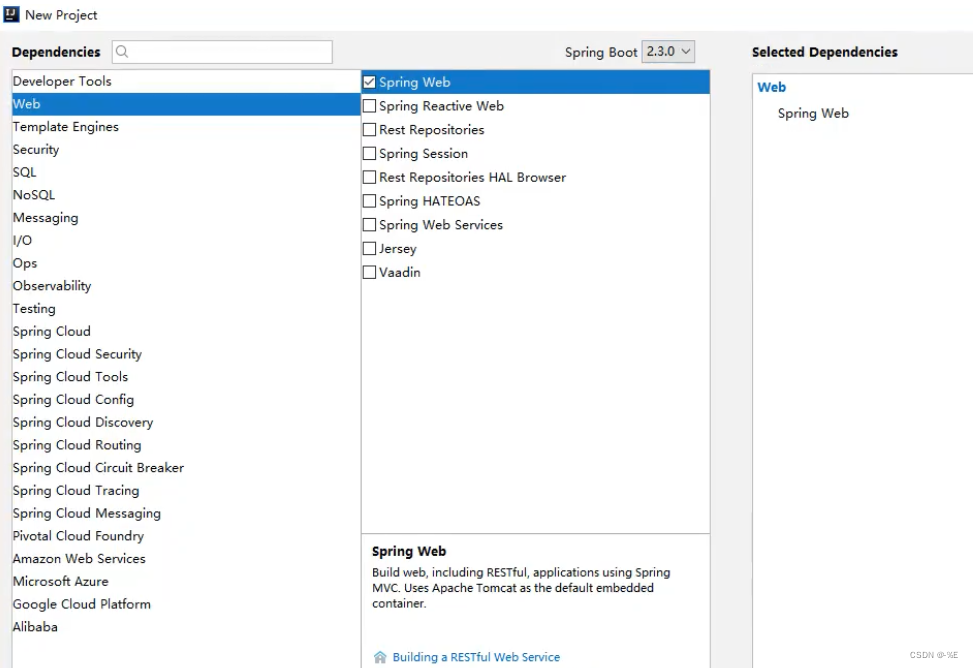Click the Dependencies search input field
This screenshot has height=668, width=973.
tap(222, 52)
